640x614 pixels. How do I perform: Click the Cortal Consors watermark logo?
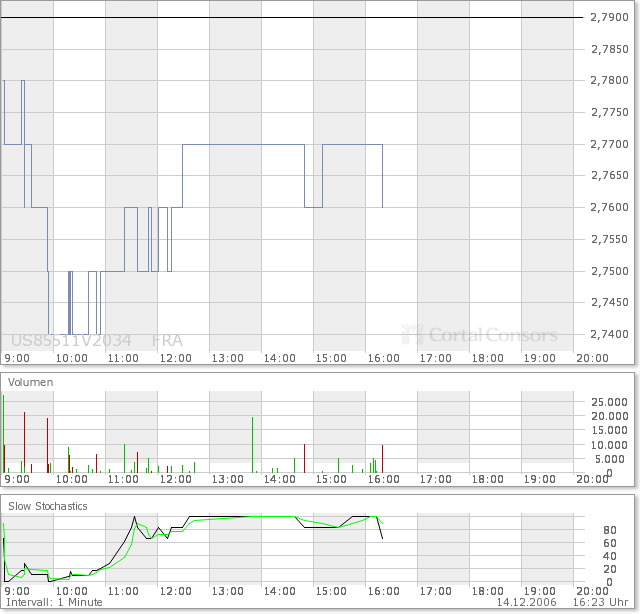tap(480, 335)
